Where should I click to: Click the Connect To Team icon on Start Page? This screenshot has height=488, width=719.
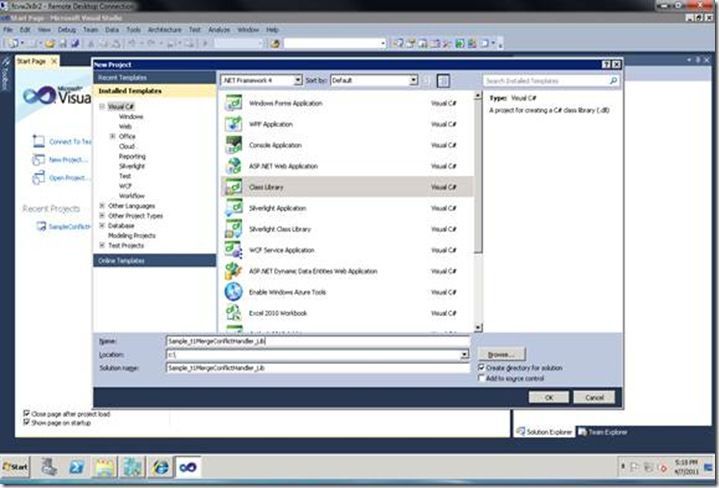click(39, 141)
